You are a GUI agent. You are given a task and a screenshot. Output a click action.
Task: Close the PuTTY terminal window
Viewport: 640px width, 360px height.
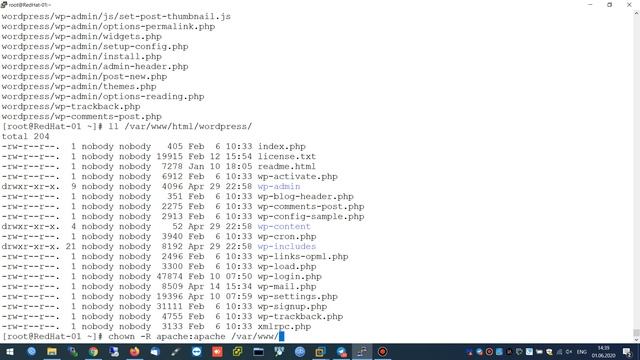(x=629, y=4)
